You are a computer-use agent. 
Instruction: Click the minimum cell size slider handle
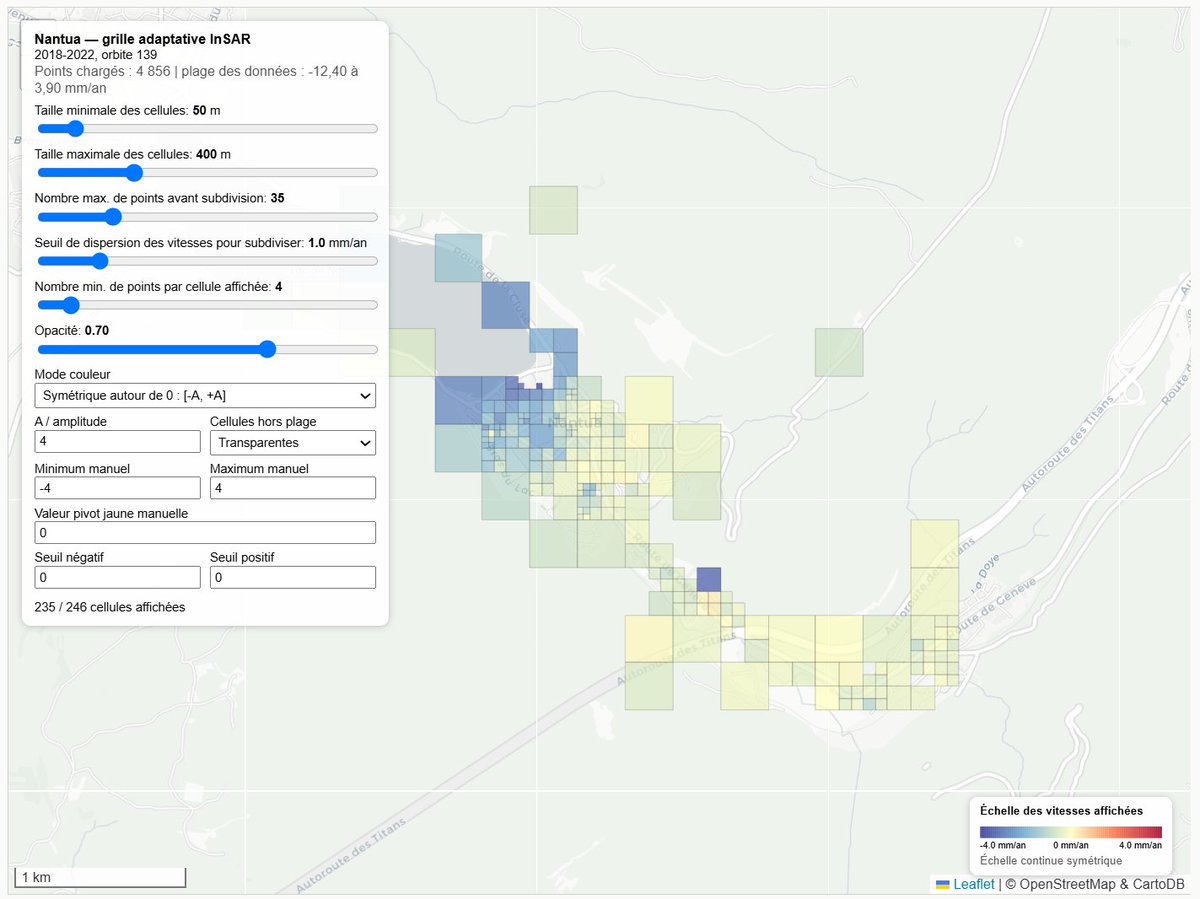pyautogui.click(x=74, y=128)
